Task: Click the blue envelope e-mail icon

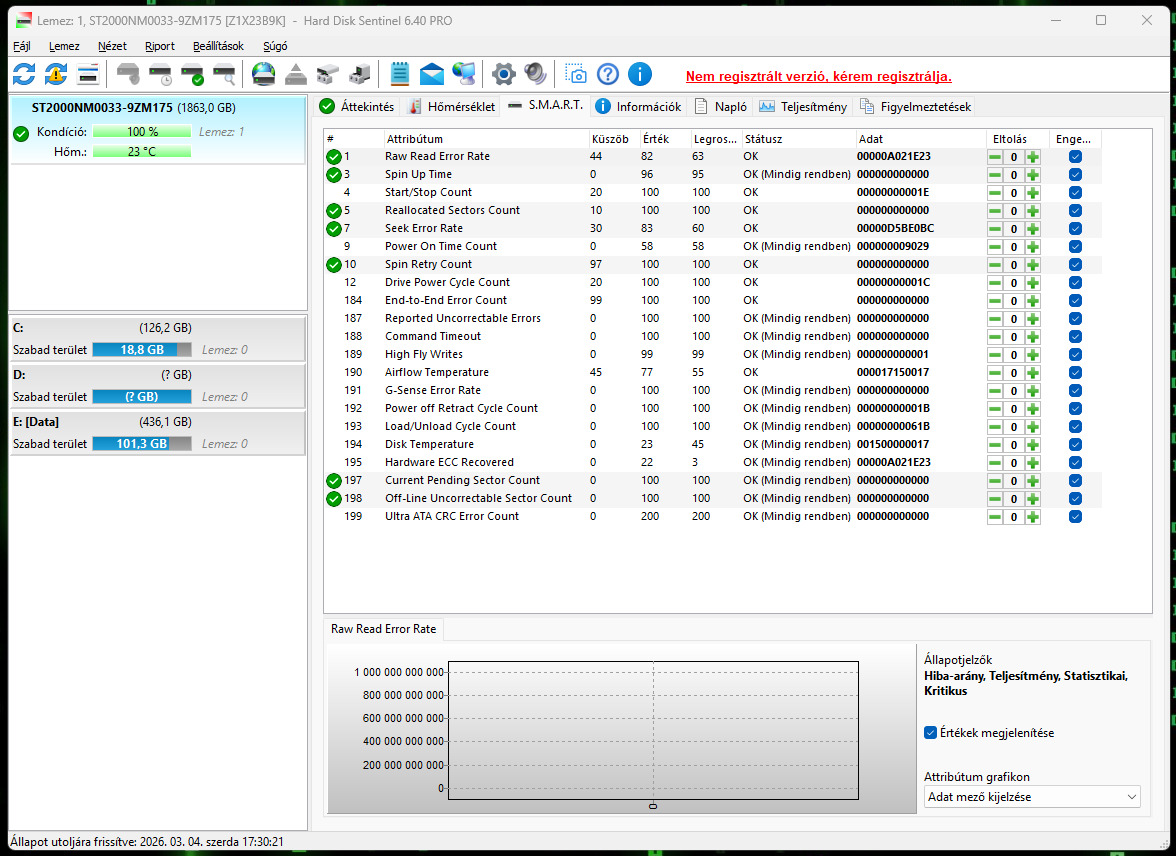Action: (432, 74)
